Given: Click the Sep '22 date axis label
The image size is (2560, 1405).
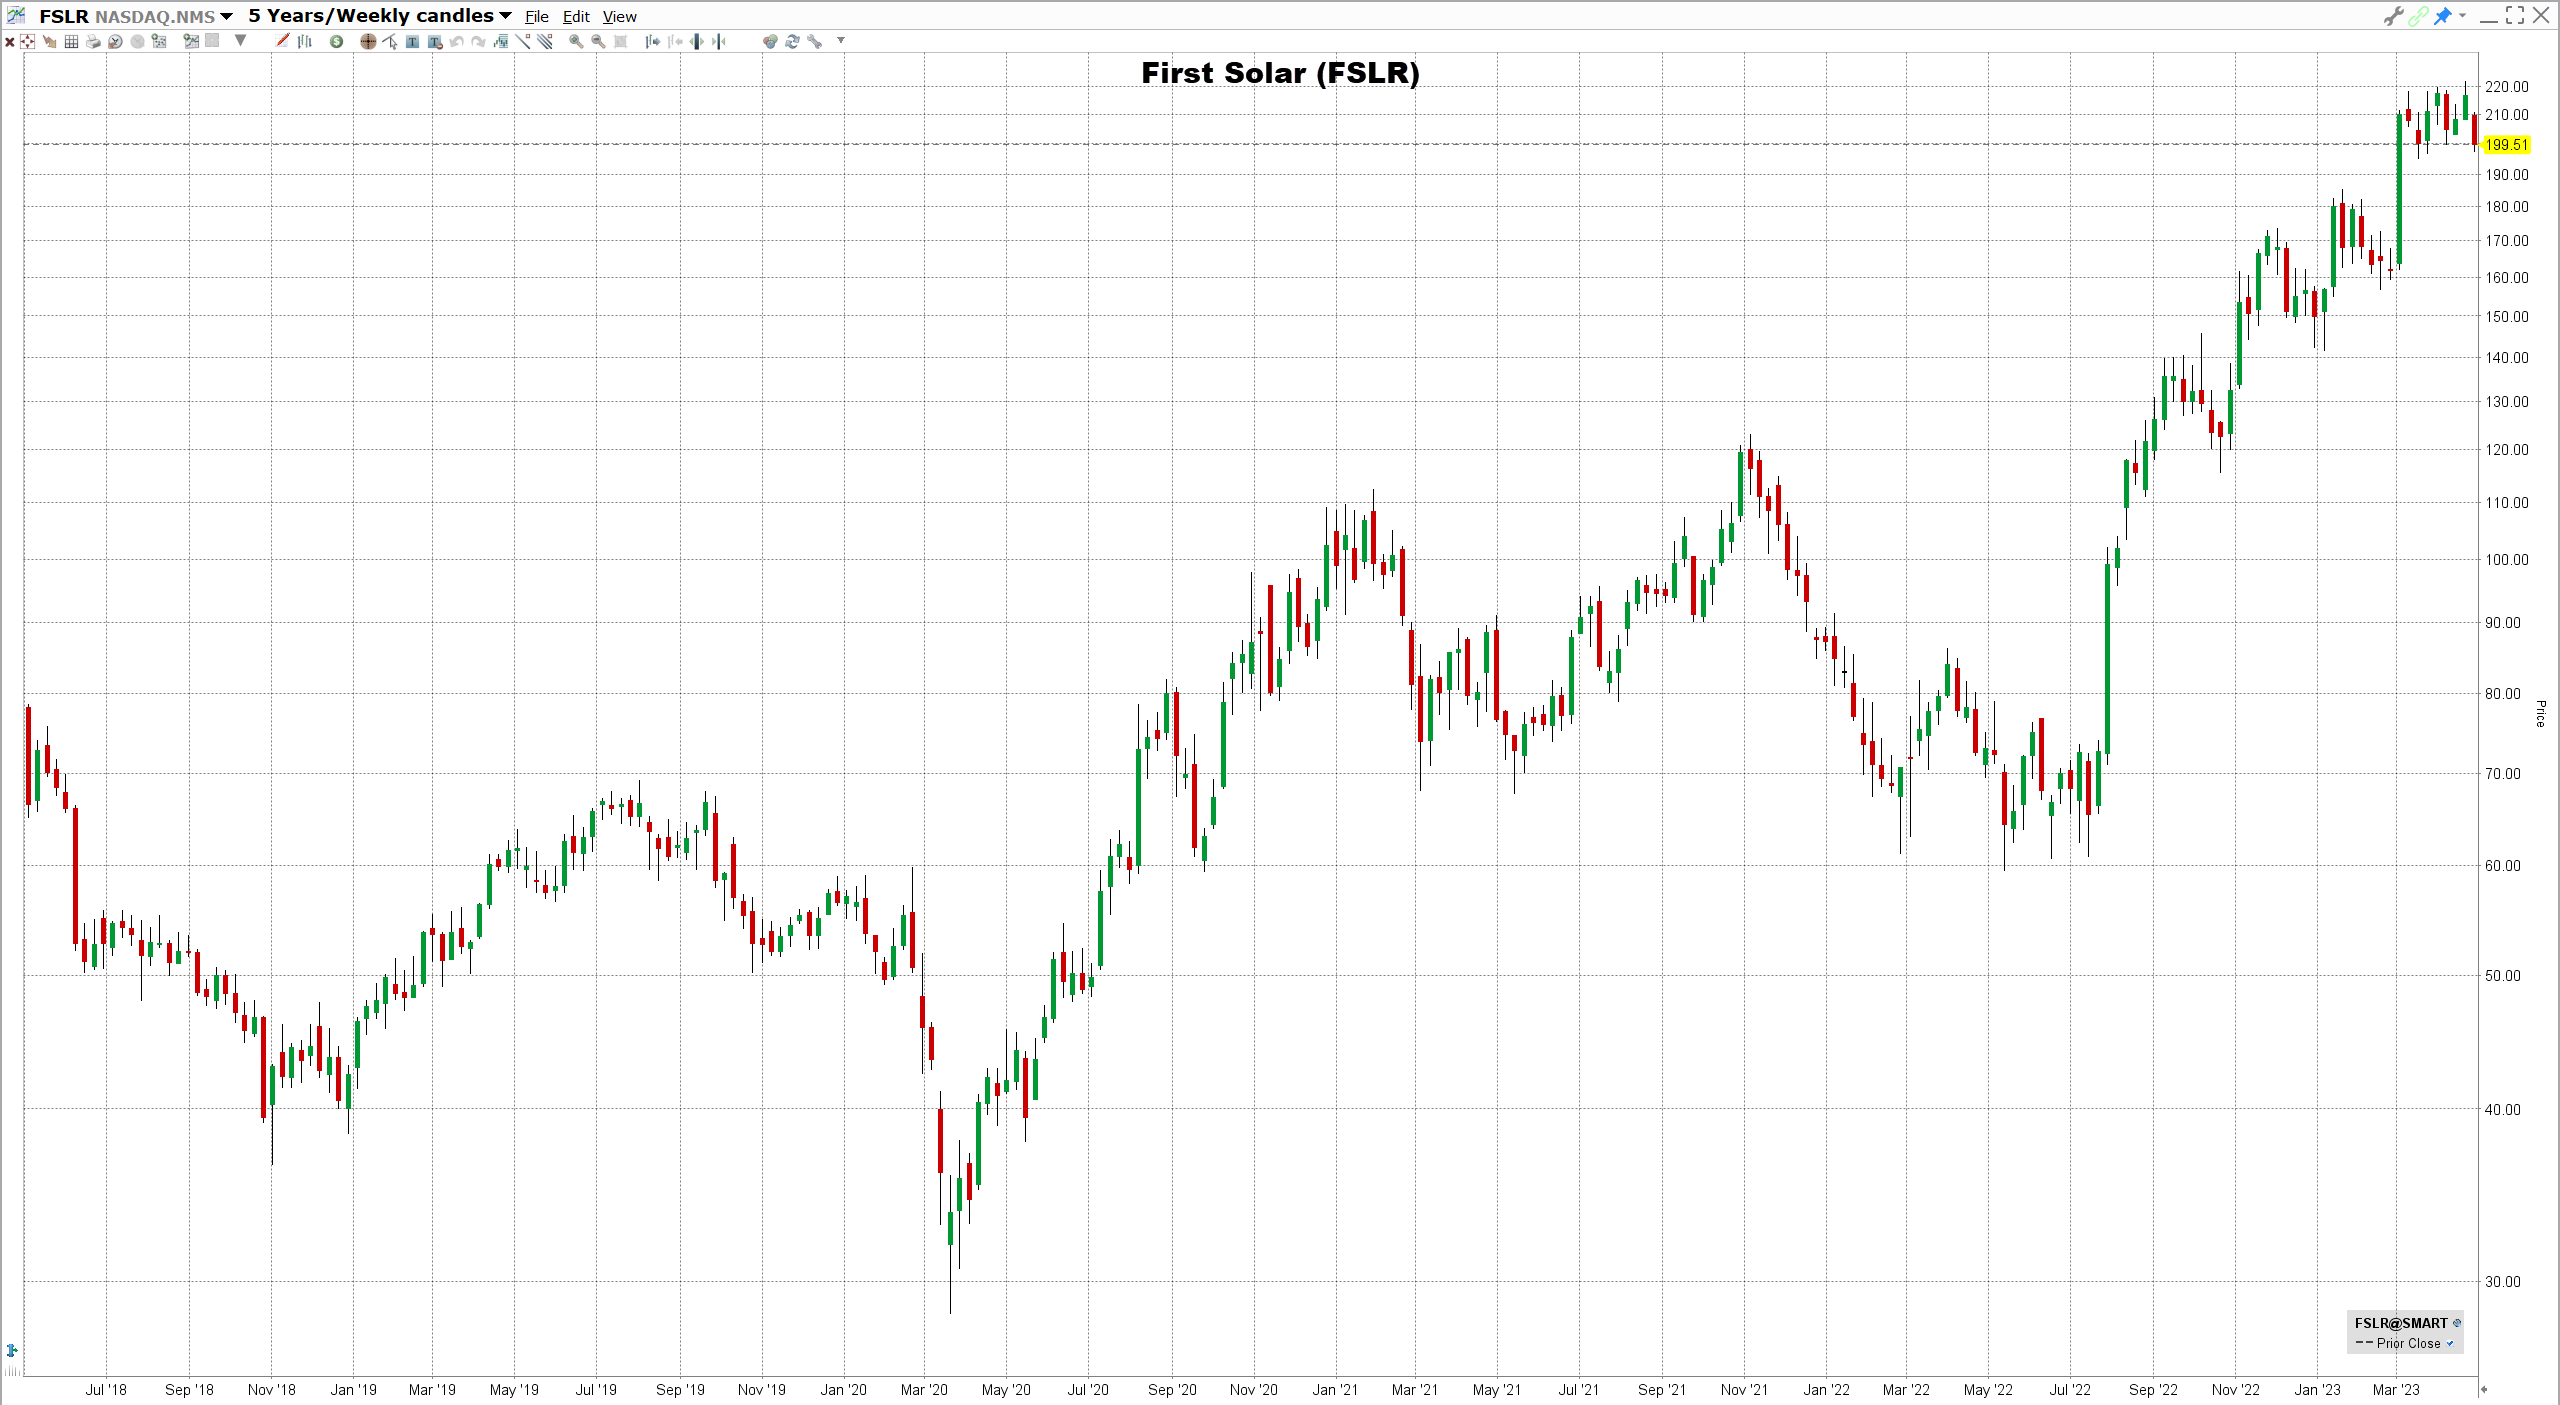Looking at the screenshot, I should [2153, 1390].
